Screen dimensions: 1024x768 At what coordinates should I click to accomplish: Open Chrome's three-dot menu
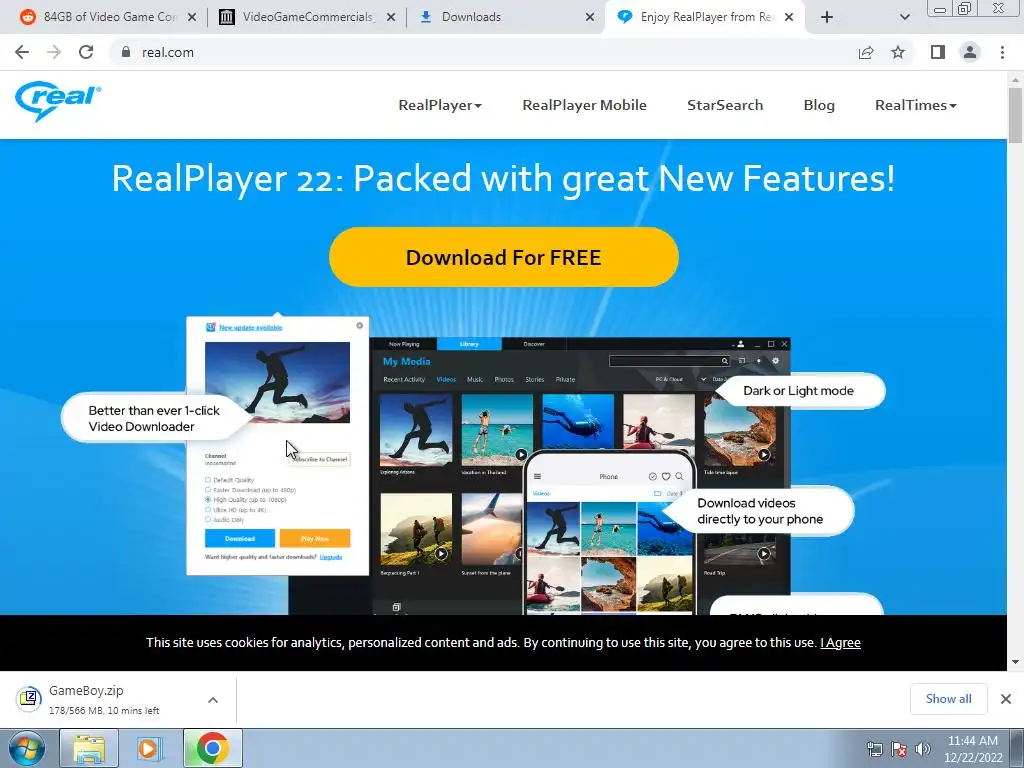coord(1002,52)
